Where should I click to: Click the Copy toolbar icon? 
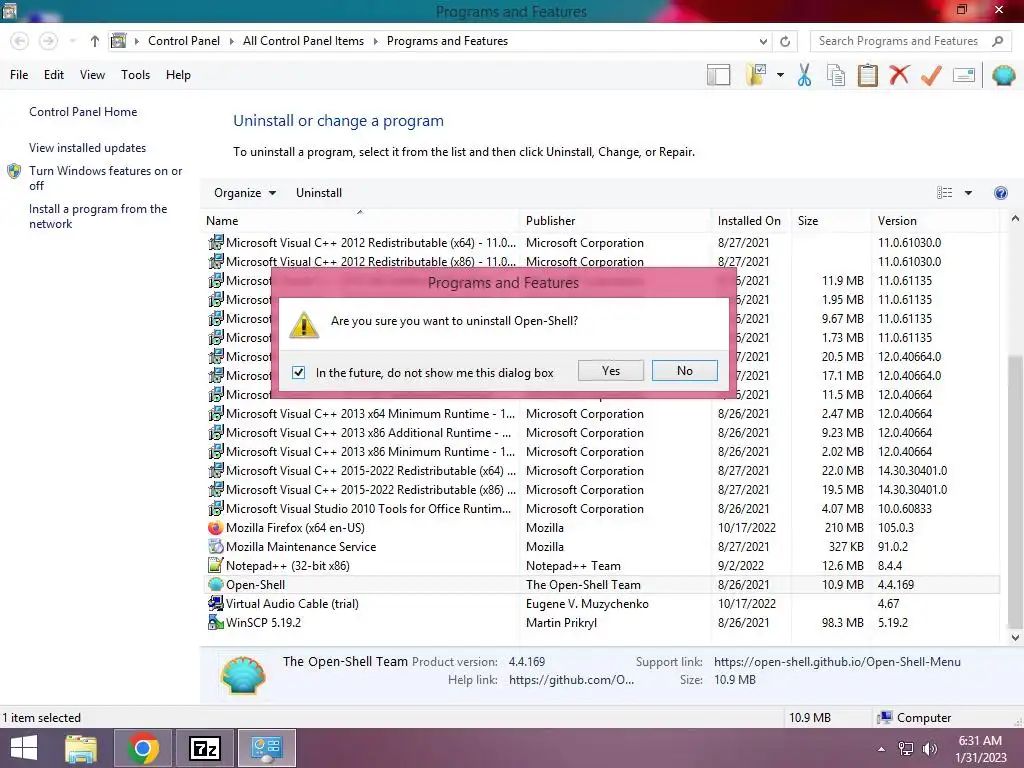point(836,75)
